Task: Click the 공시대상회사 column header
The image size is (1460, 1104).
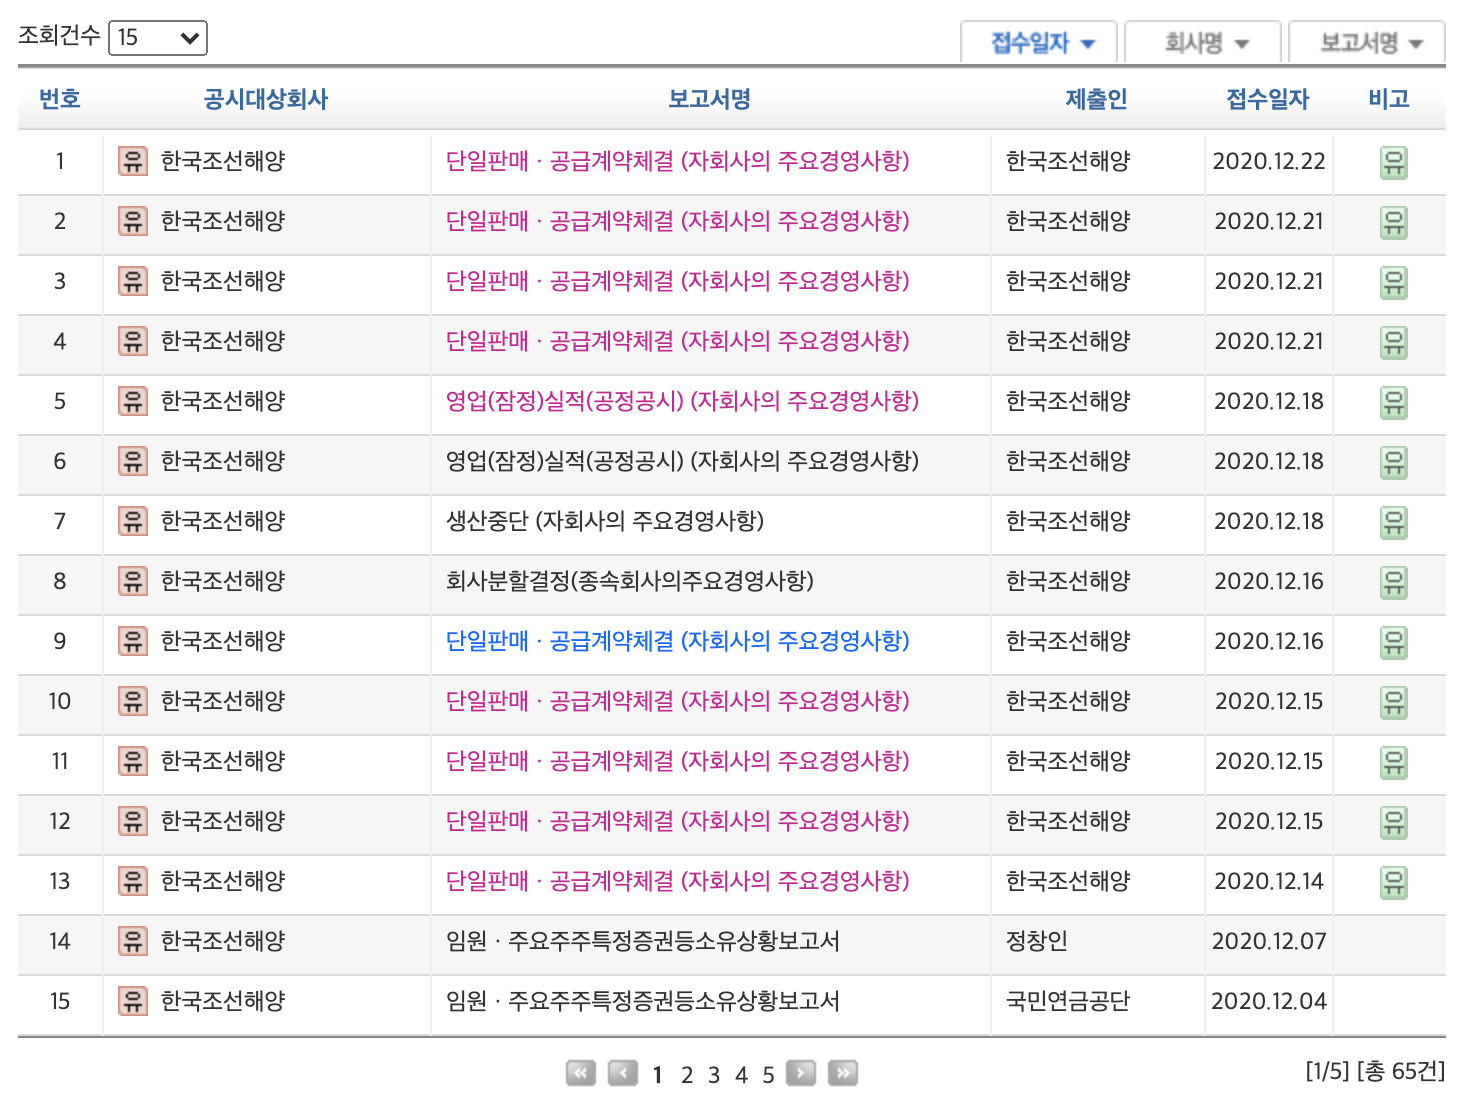Action: 266,99
